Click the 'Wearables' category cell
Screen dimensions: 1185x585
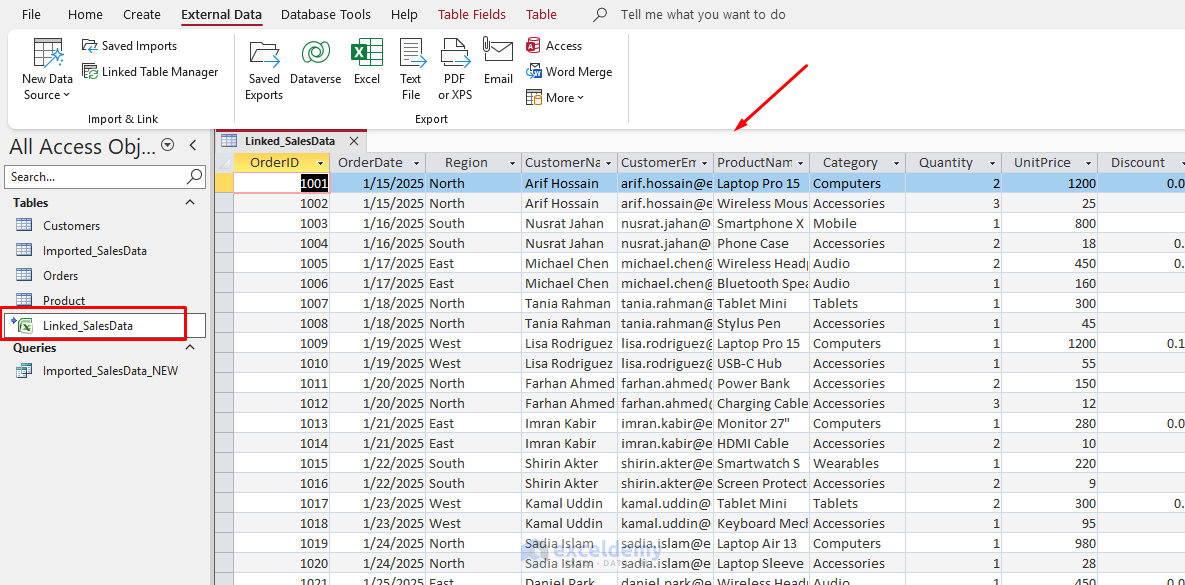[858, 463]
